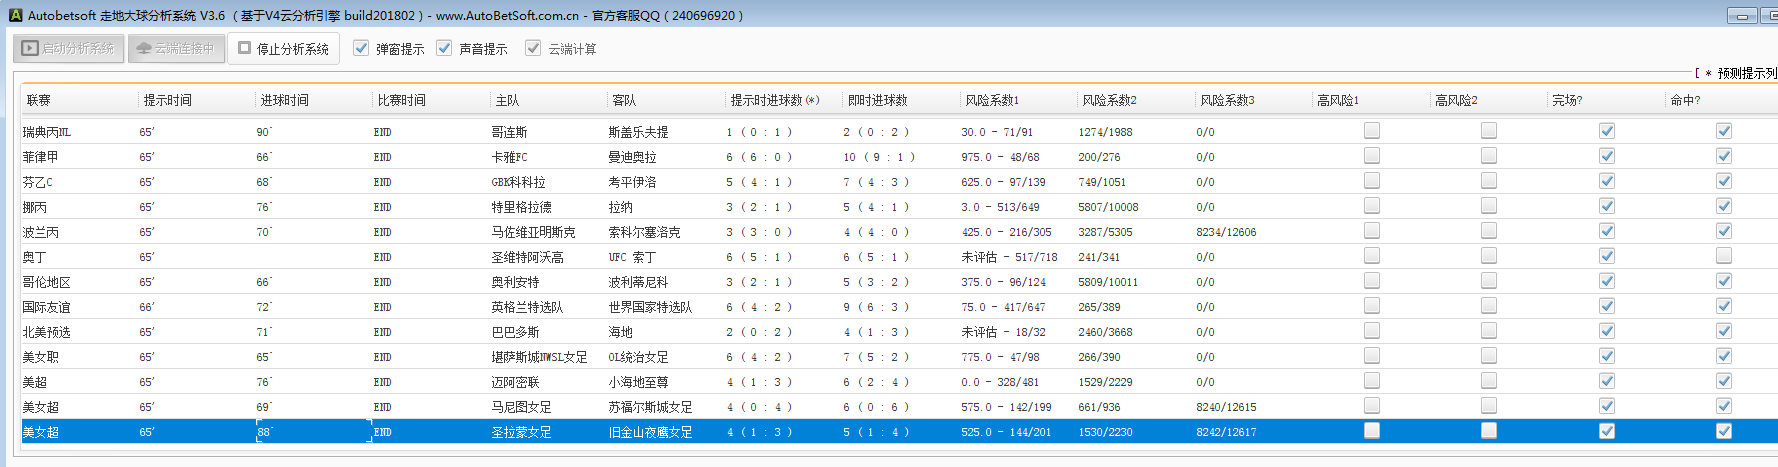Image resolution: width=1778 pixels, height=467 pixels.
Task: Sort by the 联赛 column header
Action: (39, 100)
